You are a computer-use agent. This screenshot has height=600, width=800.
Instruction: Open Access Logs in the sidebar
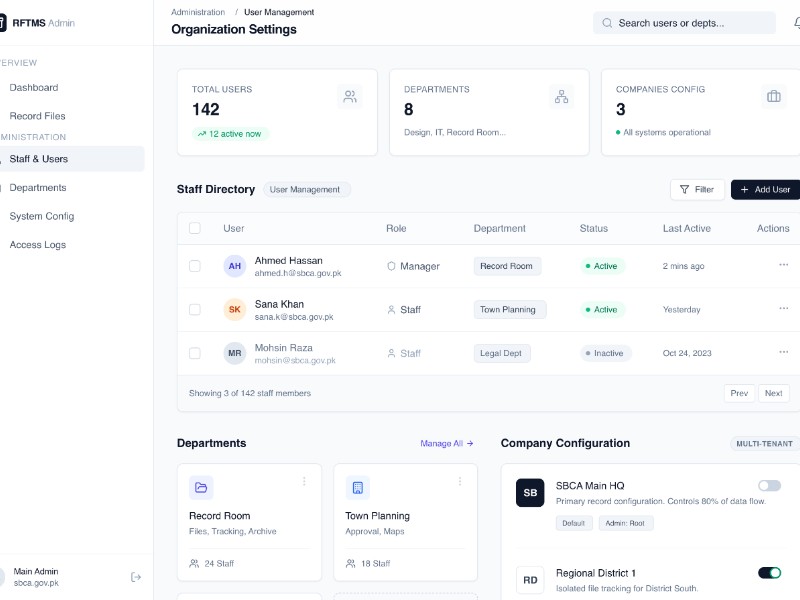tap(42, 244)
